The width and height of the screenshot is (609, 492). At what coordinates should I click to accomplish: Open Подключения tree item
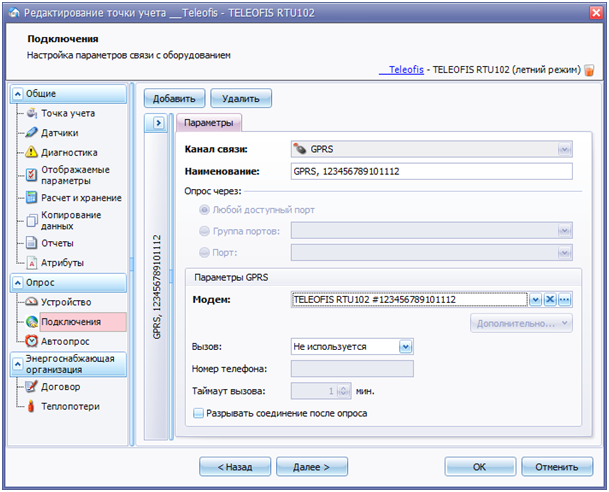(x=83, y=322)
